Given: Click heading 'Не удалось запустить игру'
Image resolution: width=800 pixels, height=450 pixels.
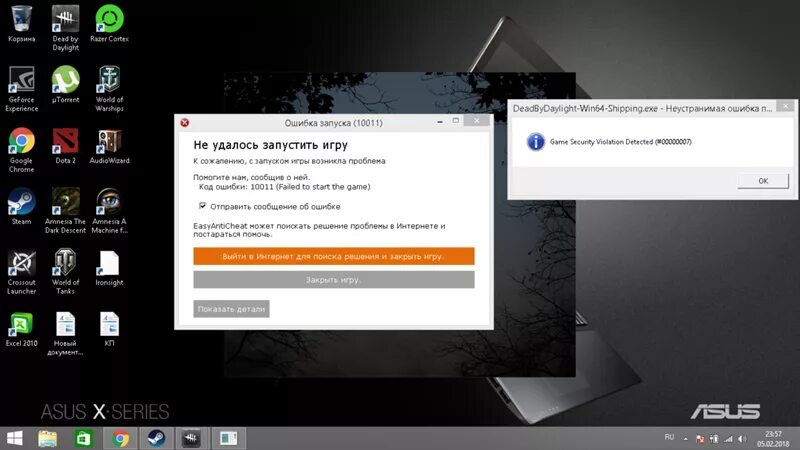Looking at the screenshot, I should (x=270, y=145).
